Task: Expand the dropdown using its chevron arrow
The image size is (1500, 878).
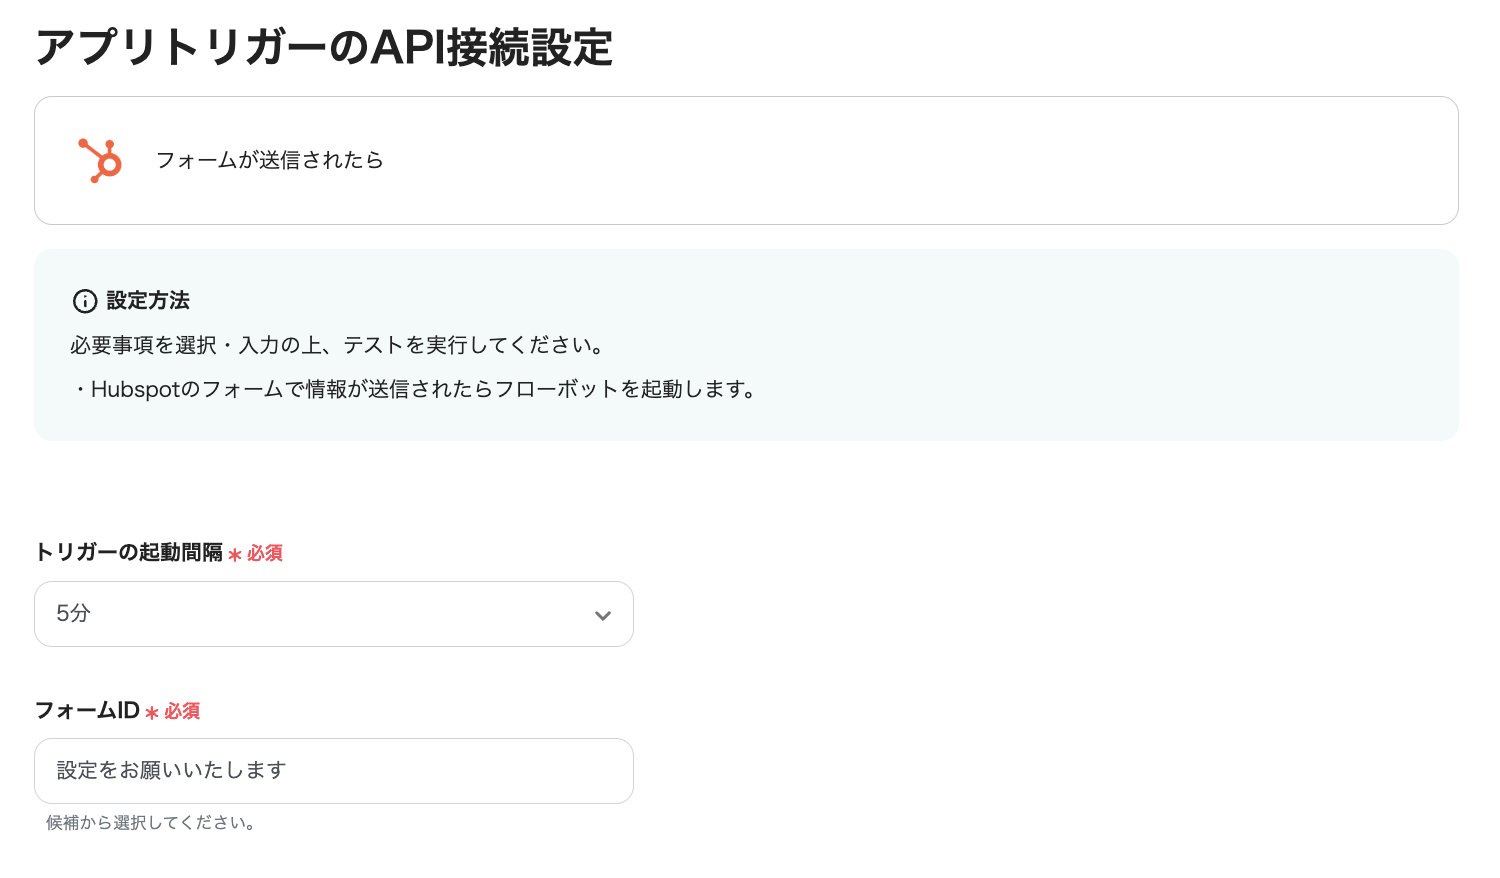Action: tap(602, 615)
